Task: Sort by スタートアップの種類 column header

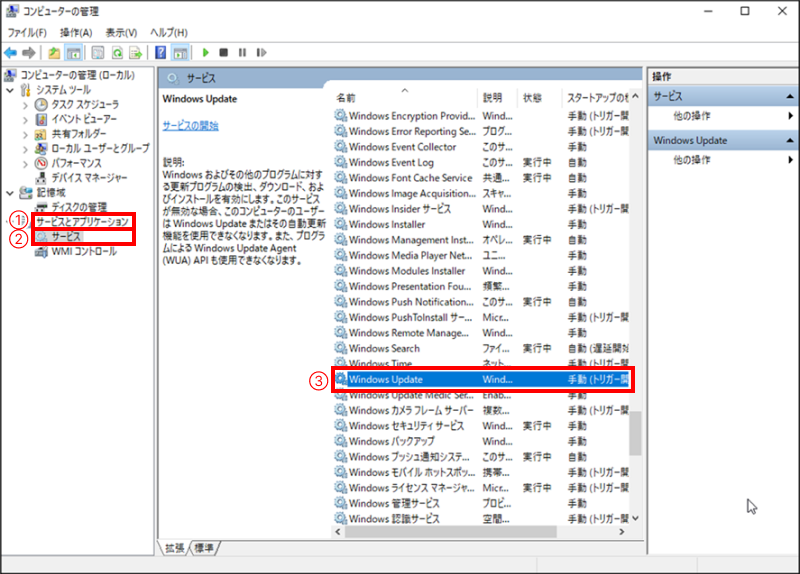Action: click(x=596, y=98)
